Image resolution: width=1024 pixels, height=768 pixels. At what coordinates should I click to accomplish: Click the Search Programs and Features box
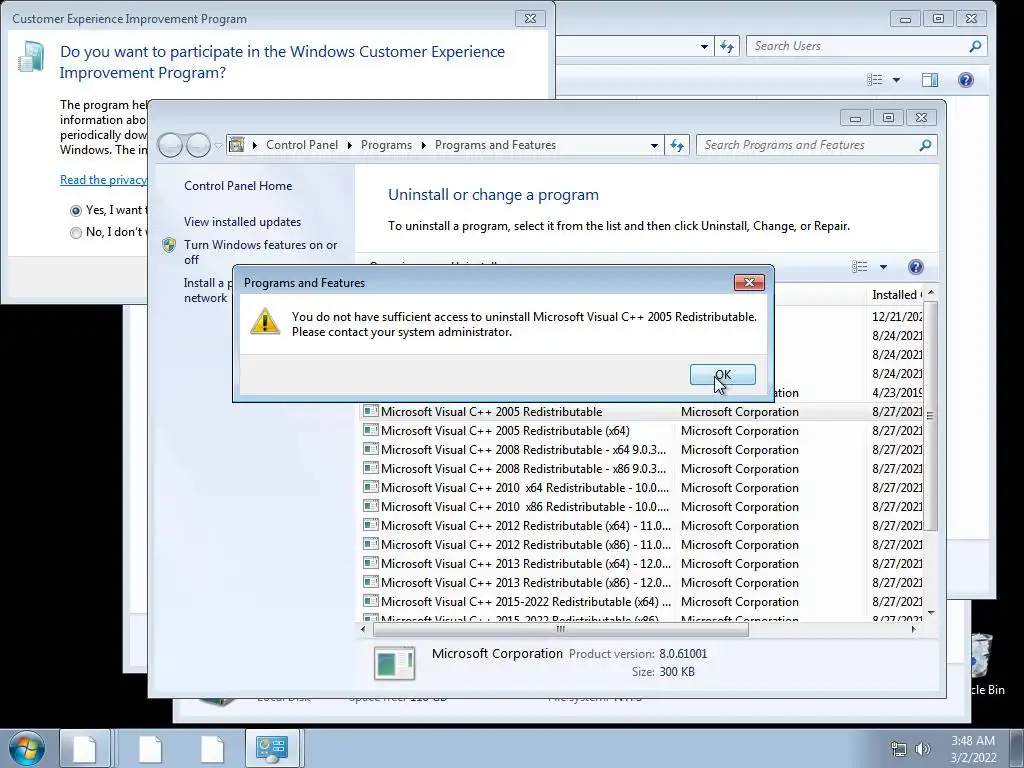coord(816,145)
